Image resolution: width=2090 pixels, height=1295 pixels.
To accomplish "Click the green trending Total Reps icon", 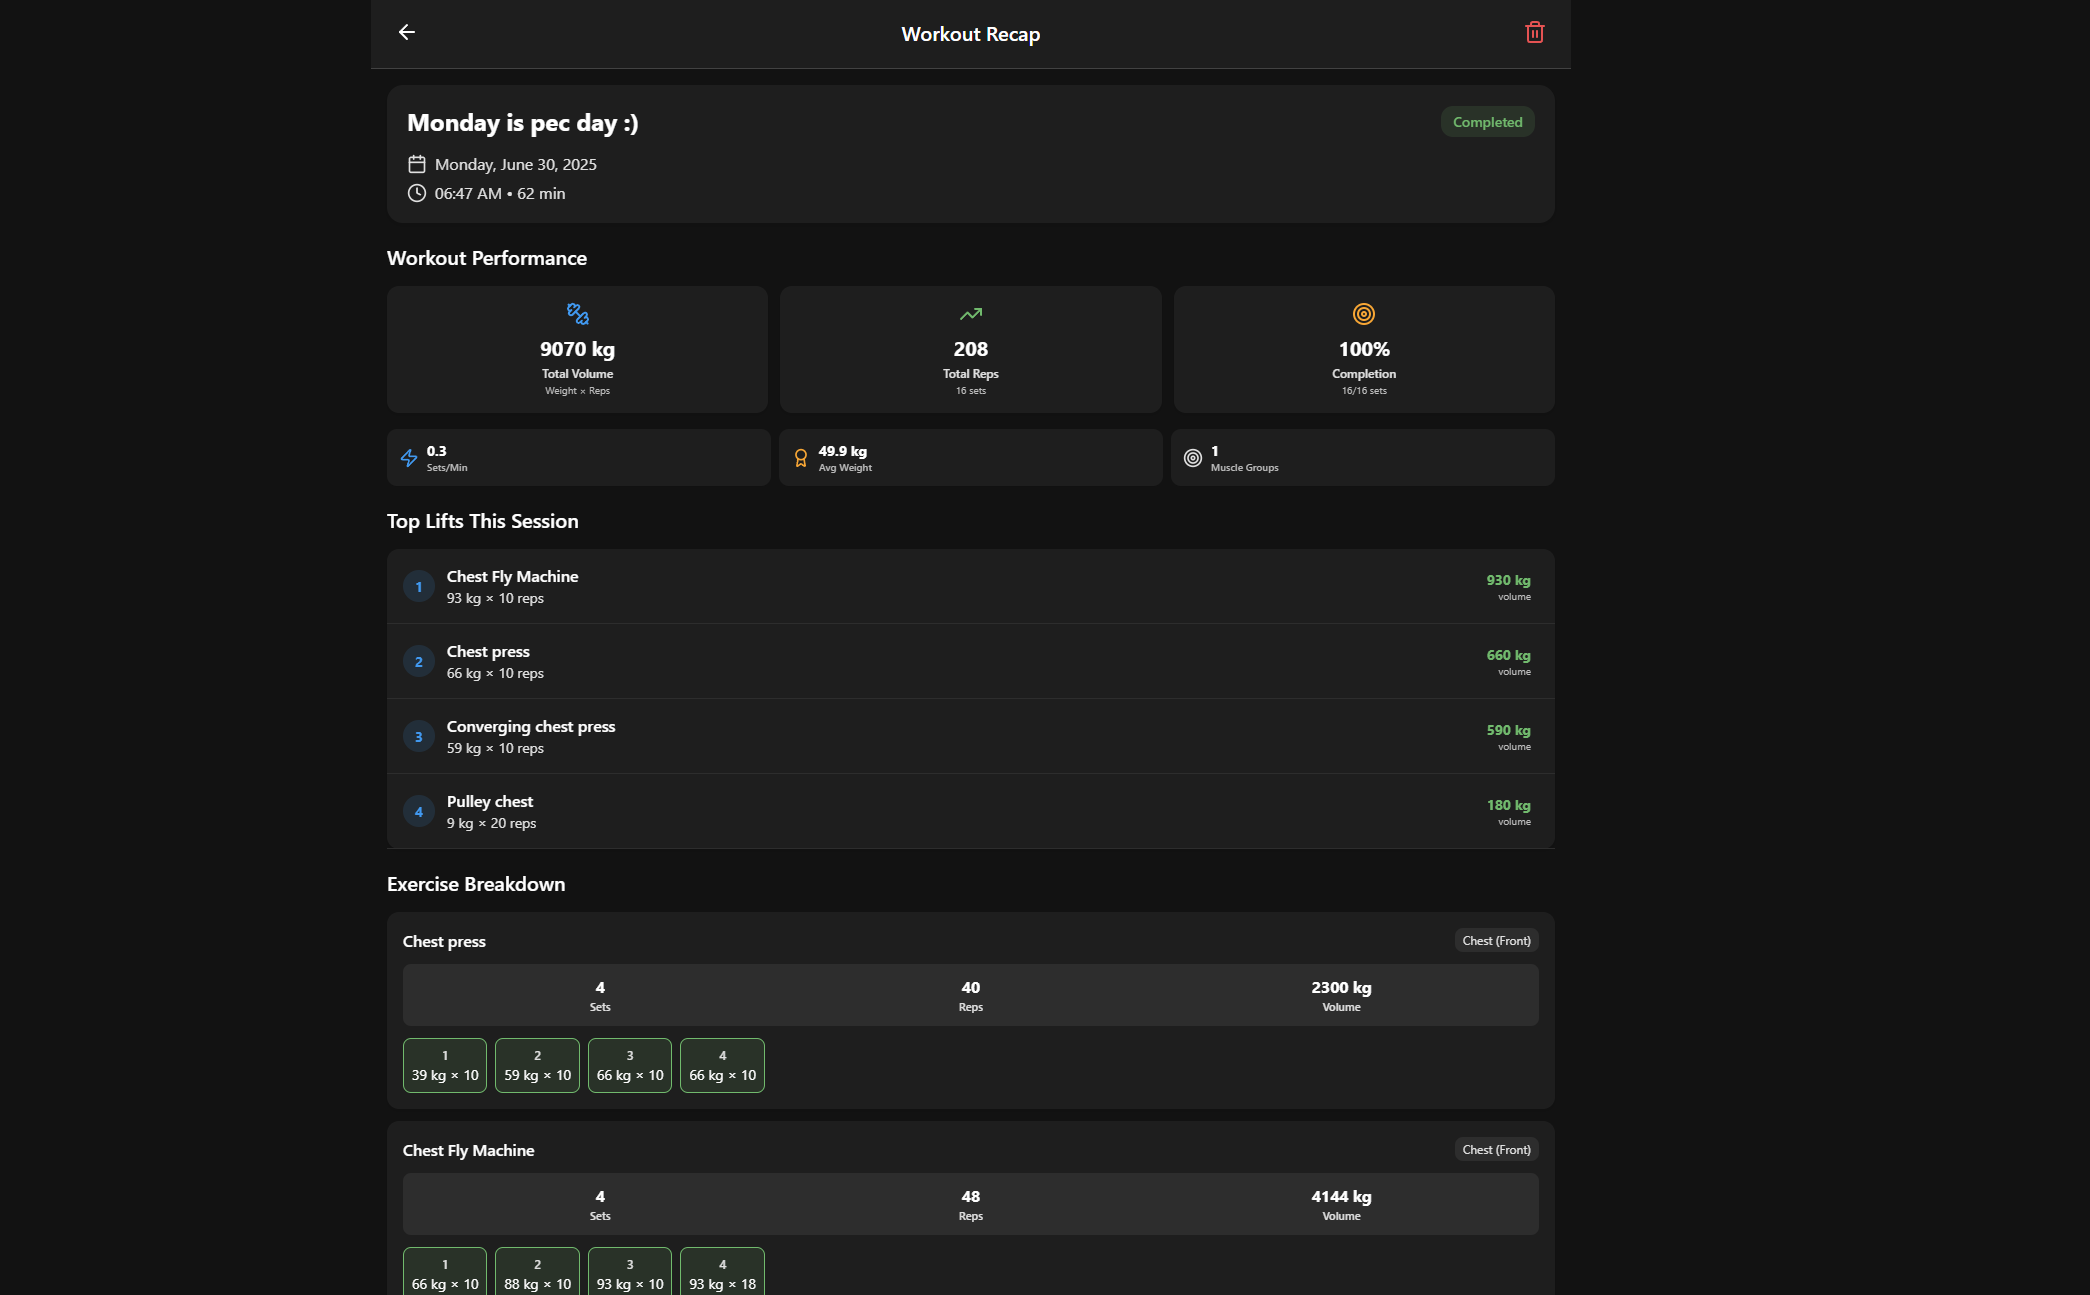I will 970,314.
